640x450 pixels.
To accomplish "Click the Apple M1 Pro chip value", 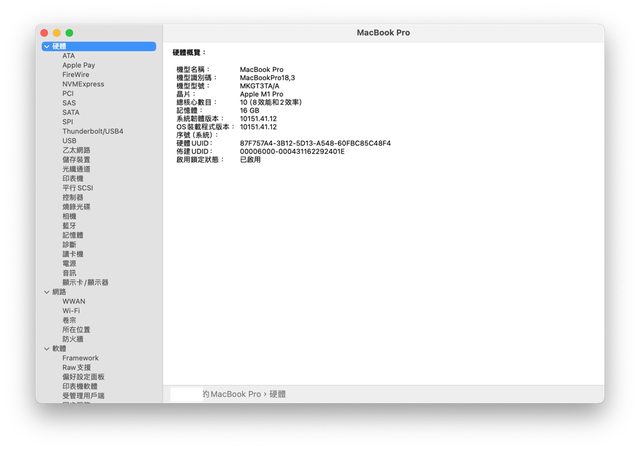I will [262, 94].
